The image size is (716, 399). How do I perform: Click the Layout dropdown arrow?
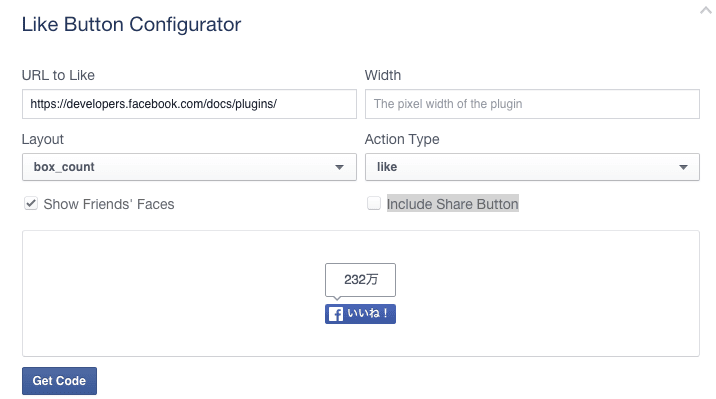click(339, 167)
